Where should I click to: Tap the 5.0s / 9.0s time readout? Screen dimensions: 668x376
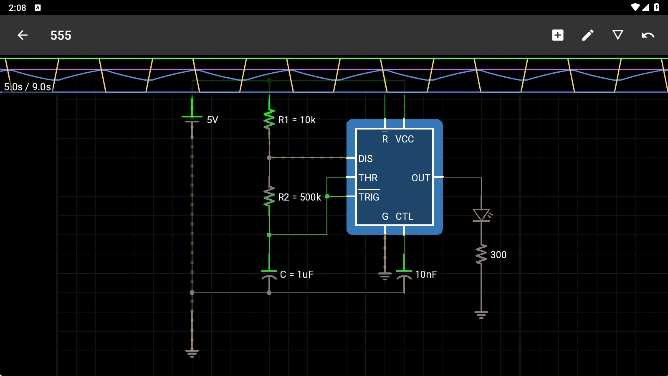28,87
